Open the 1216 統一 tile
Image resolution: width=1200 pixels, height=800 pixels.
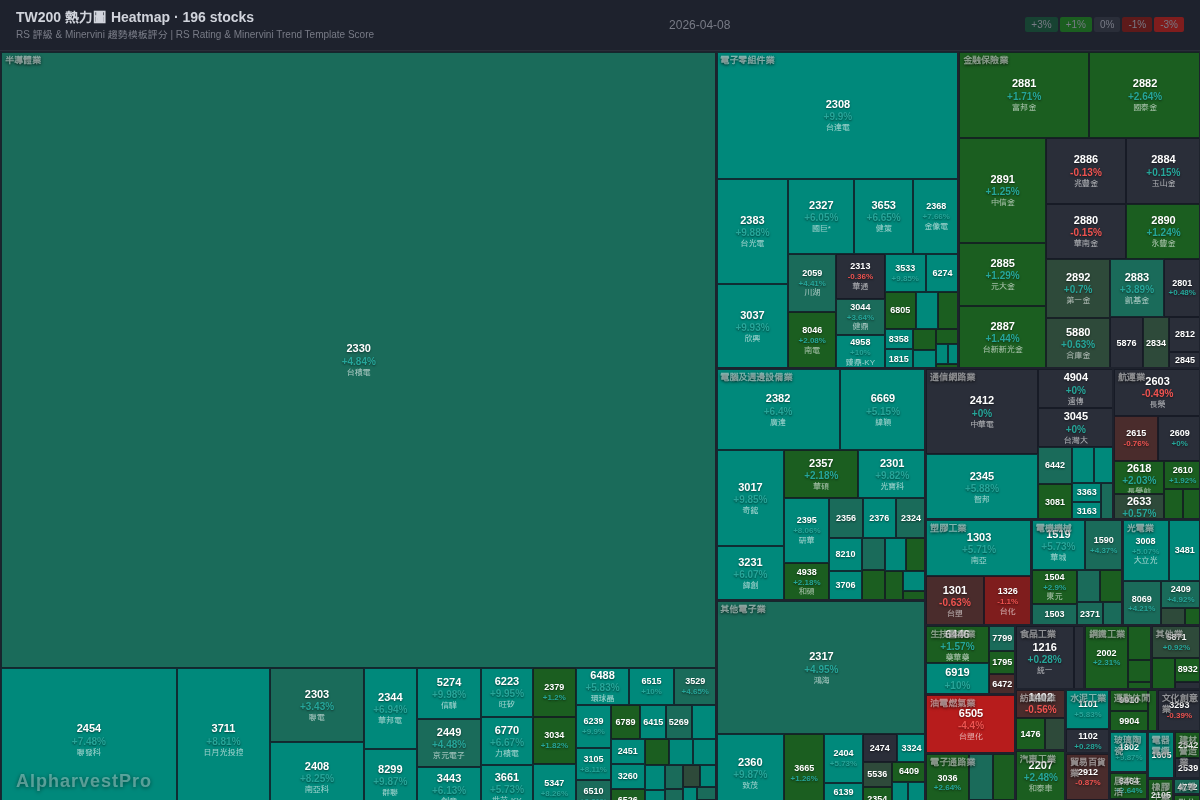1045,658
